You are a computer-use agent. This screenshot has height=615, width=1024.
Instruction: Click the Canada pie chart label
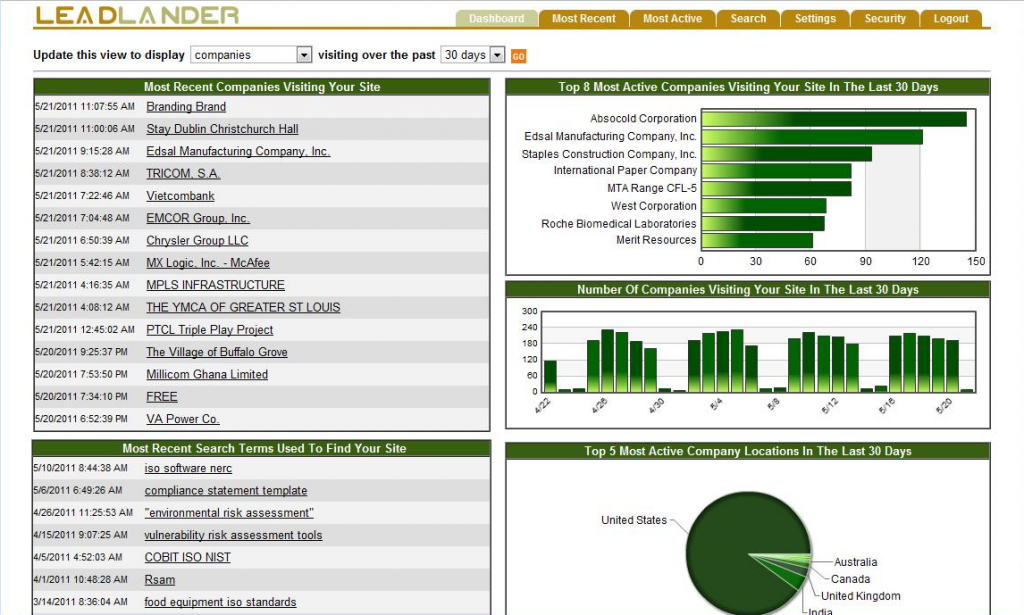point(850,579)
